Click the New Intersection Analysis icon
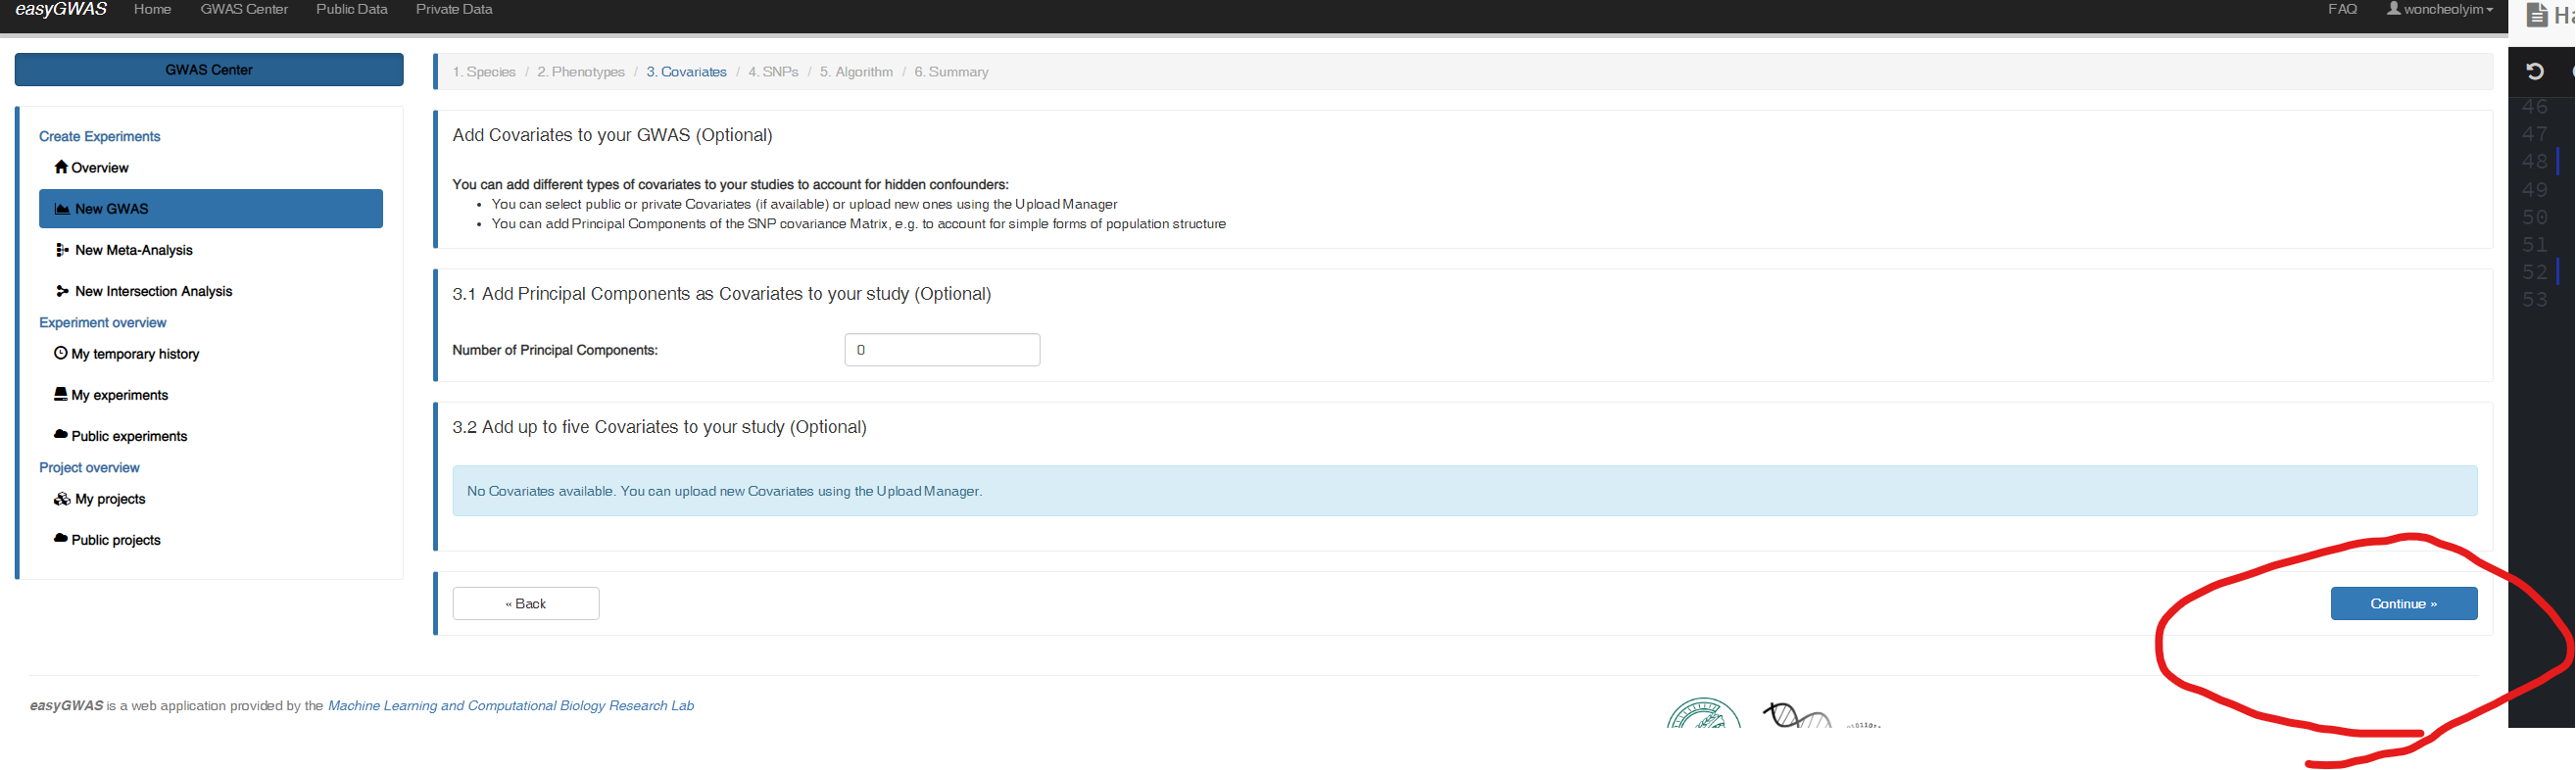2576x770 pixels. pos(62,291)
